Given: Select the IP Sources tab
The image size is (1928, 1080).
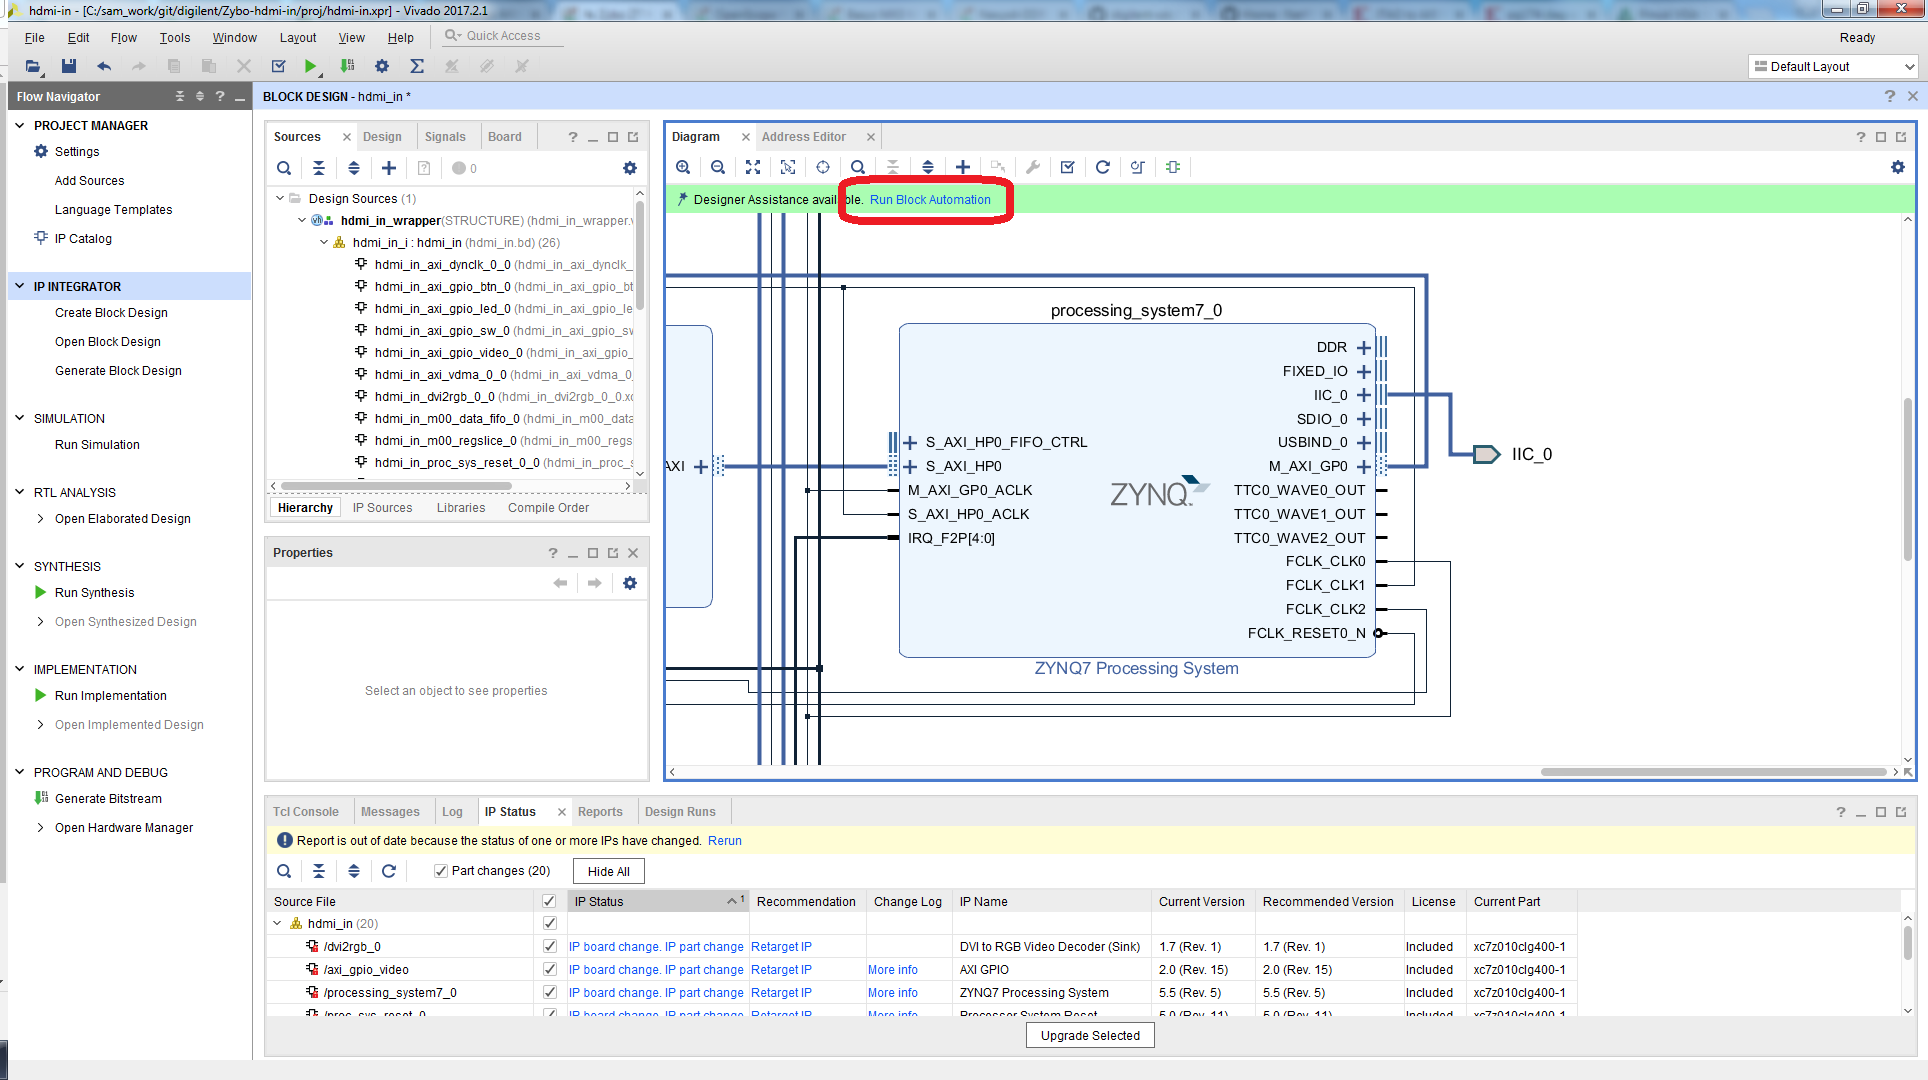Looking at the screenshot, I should tap(382, 507).
